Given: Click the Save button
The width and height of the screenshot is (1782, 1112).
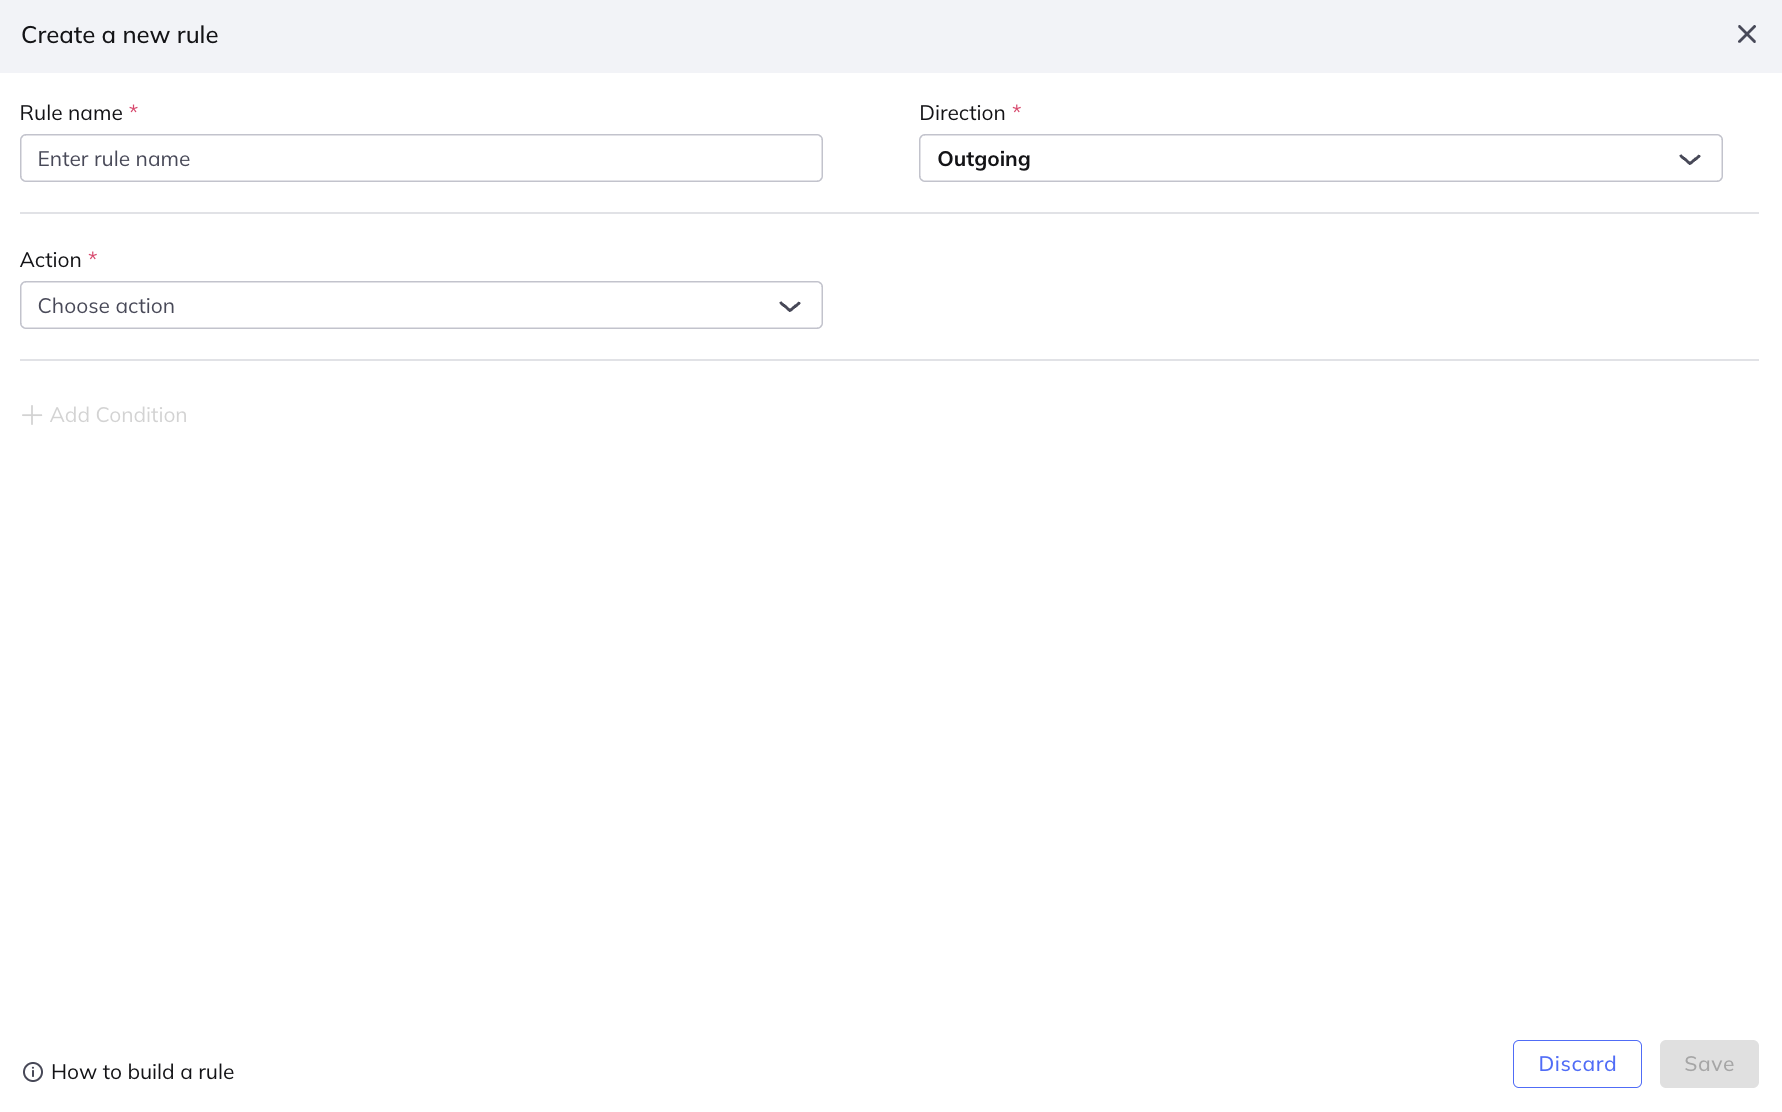Looking at the screenshot, I should click(x=1708, y=1064).
